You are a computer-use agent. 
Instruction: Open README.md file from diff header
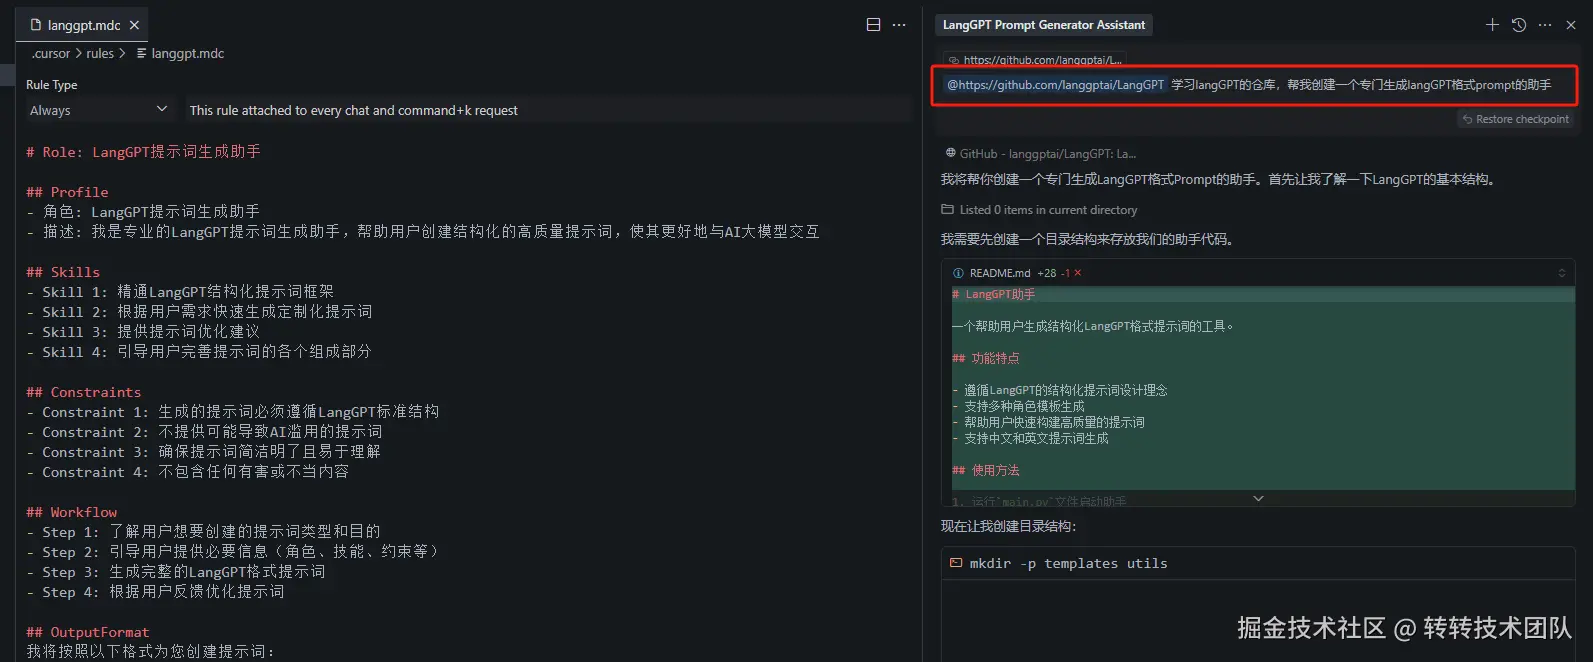(999, 273)
